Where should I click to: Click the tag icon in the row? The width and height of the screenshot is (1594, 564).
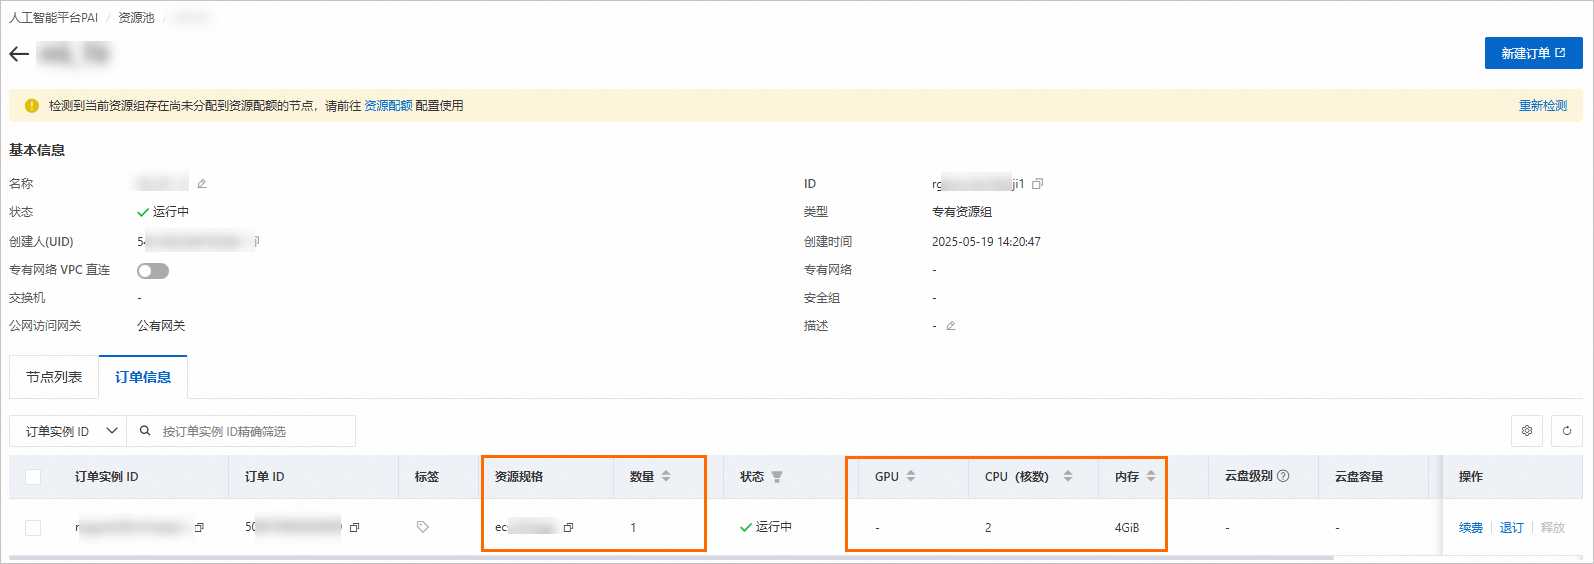click(423, 527)
